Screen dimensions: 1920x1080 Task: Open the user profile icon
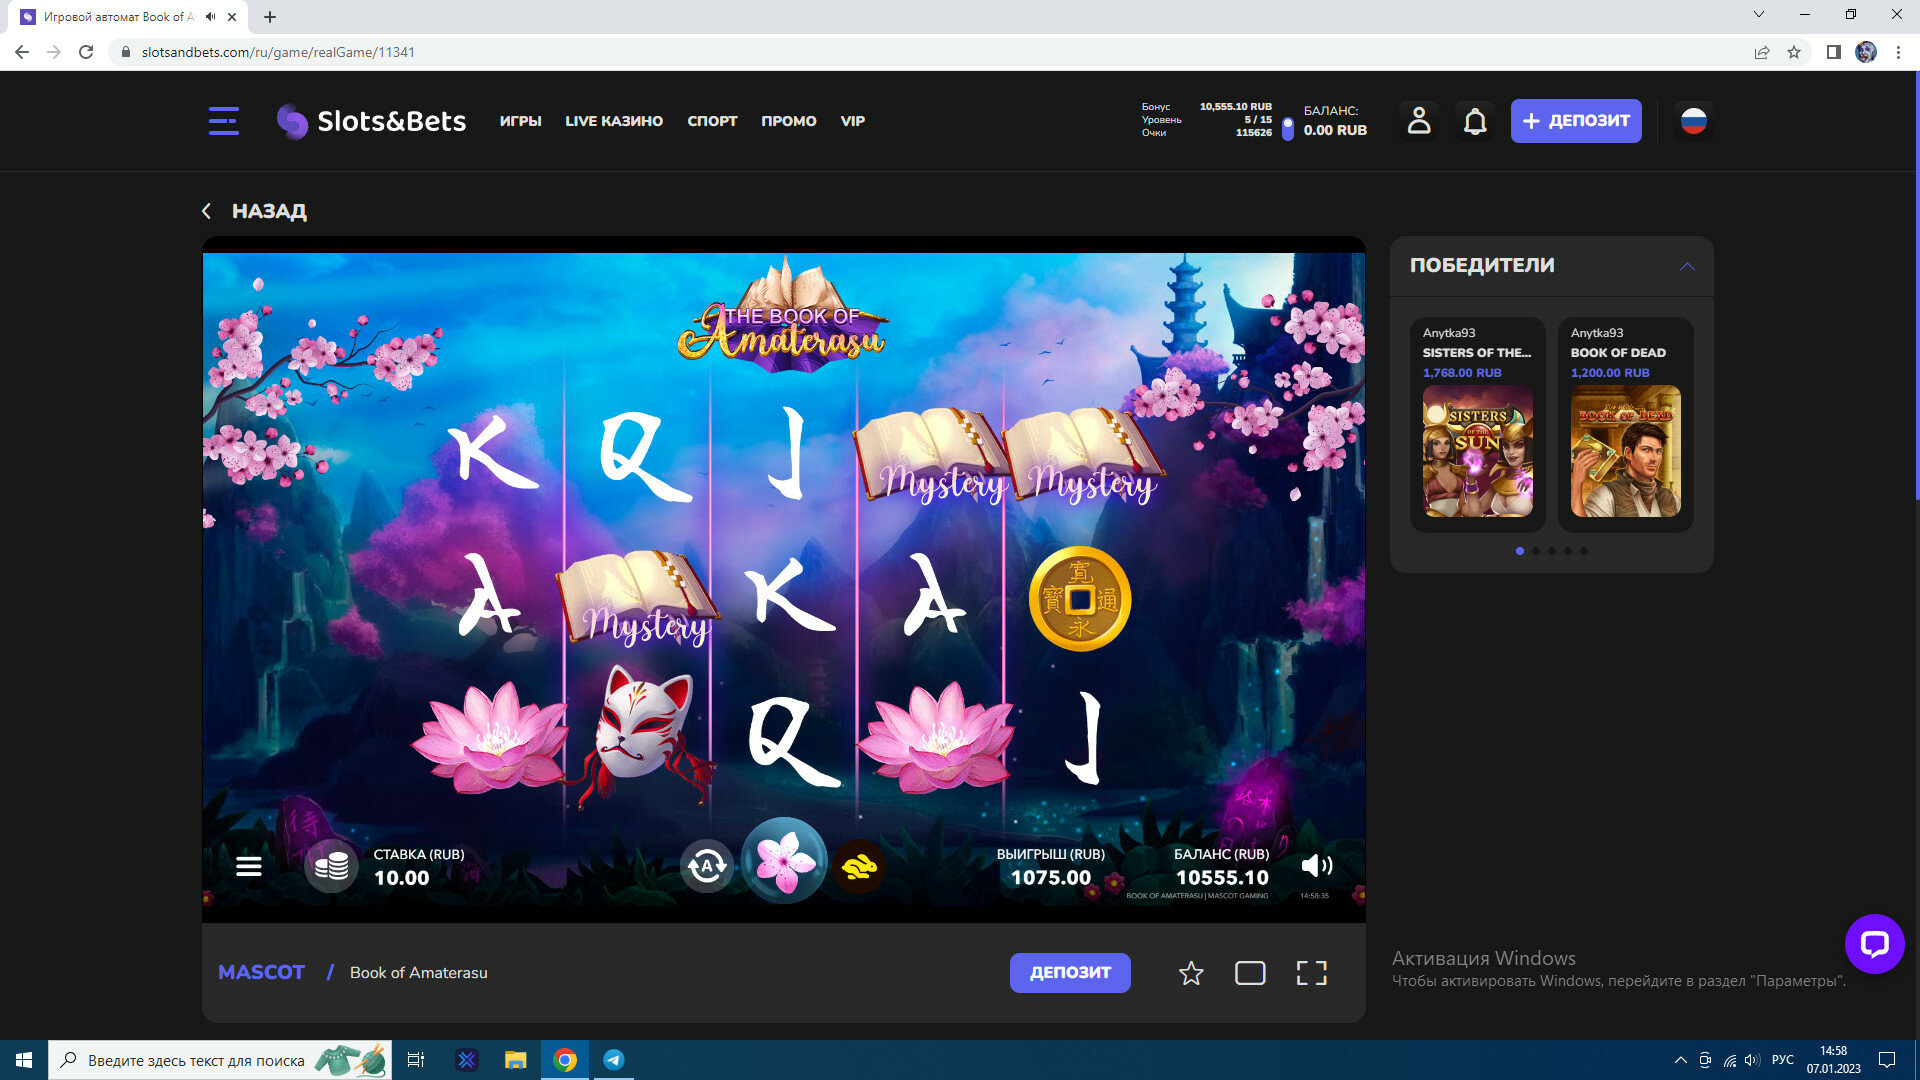[1418, 121]
